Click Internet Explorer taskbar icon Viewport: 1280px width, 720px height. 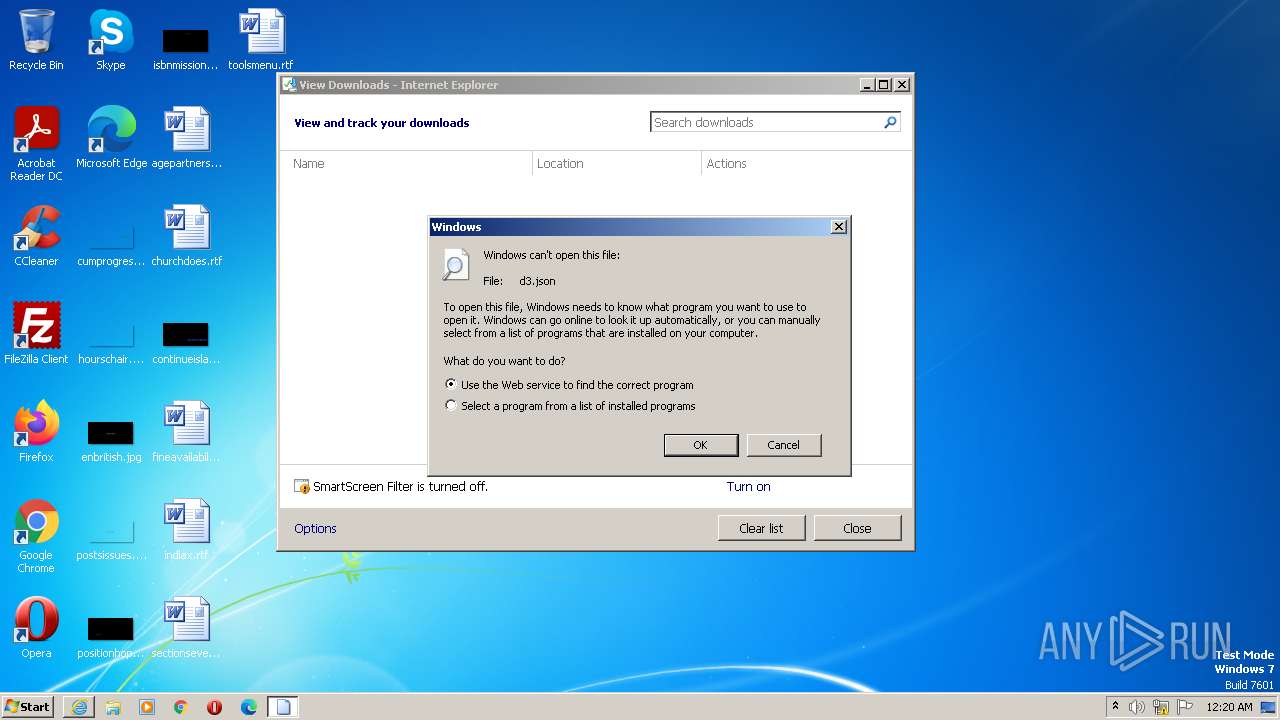coord(79,707)
